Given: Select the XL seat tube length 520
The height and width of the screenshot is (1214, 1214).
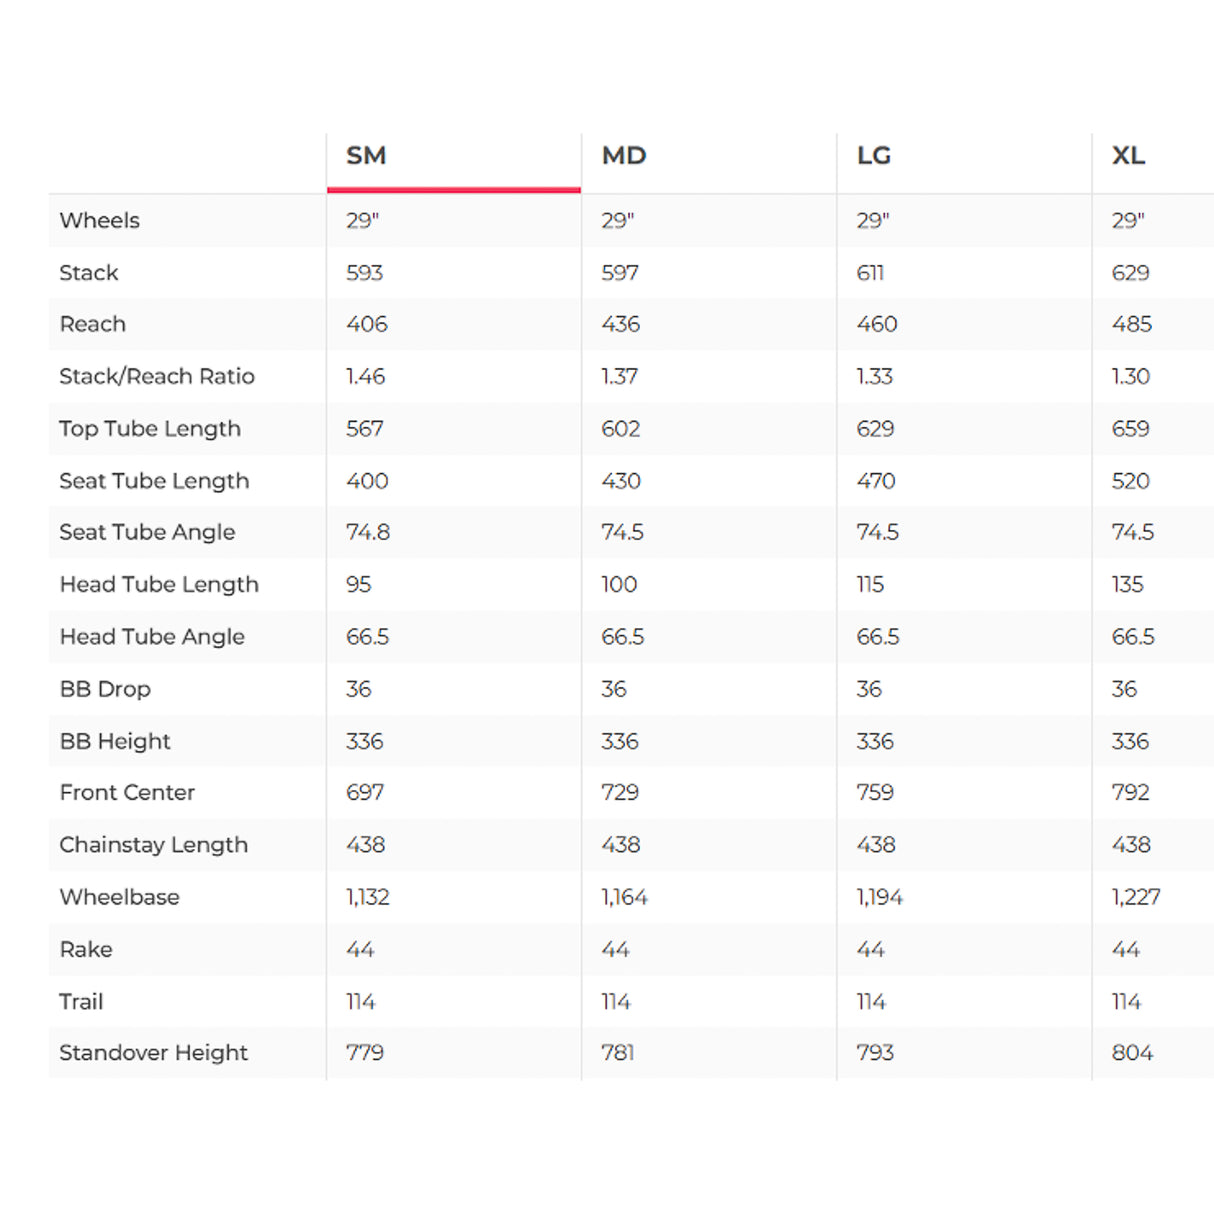Looking at the screenshot, I should tap(1131, 481).
